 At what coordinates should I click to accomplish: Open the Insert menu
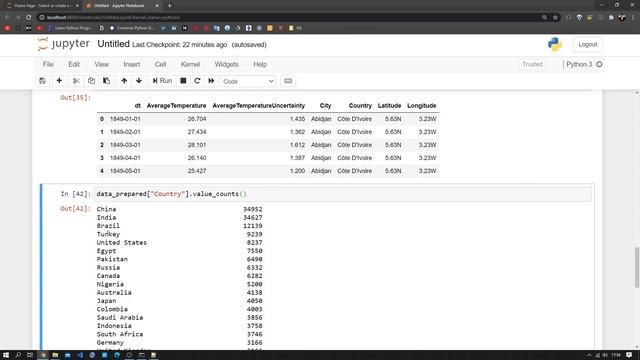tap(131, 64)
